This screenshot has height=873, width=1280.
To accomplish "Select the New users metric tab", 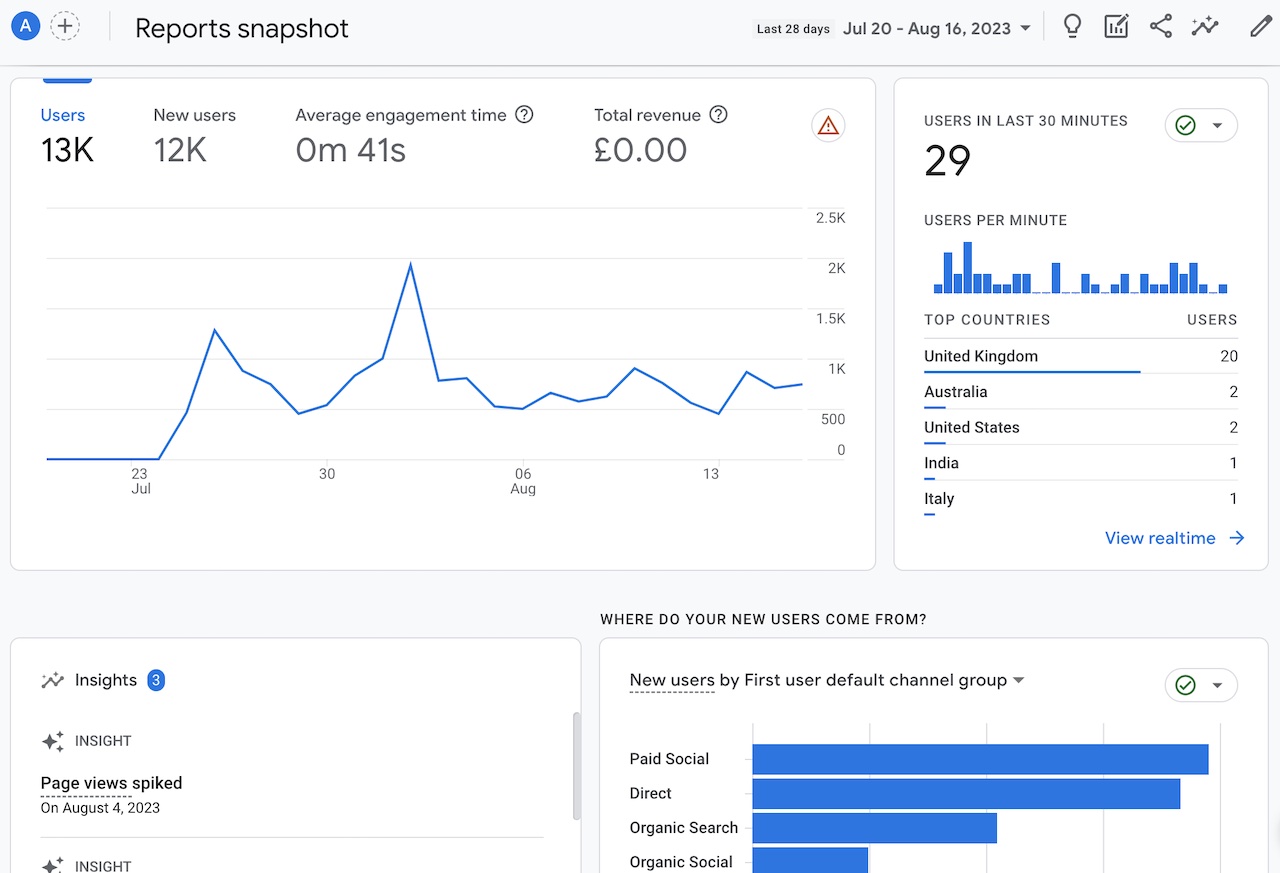I will point(194,134).
